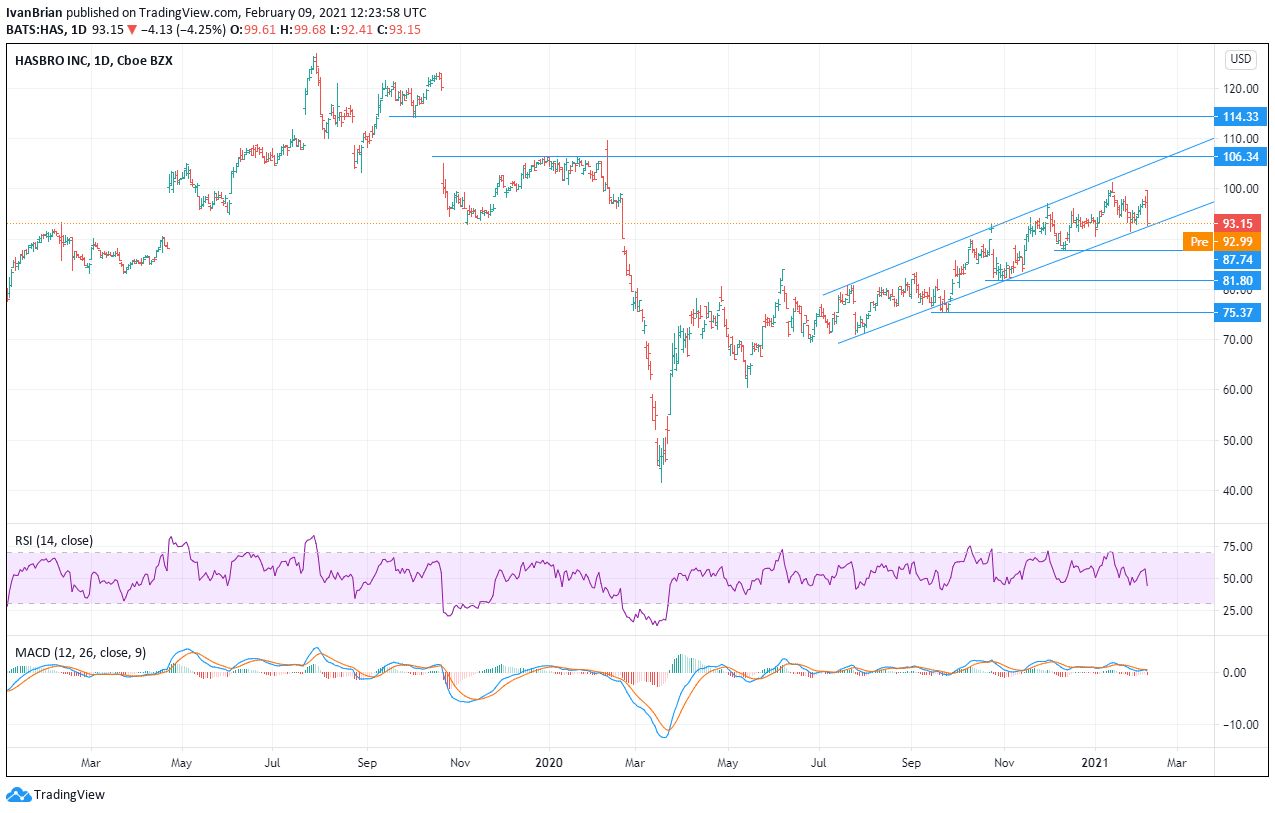This screenshot has height=813, width=1275.
Task: Click the TradingView logo icon
Action: click(x=18, y=795)
